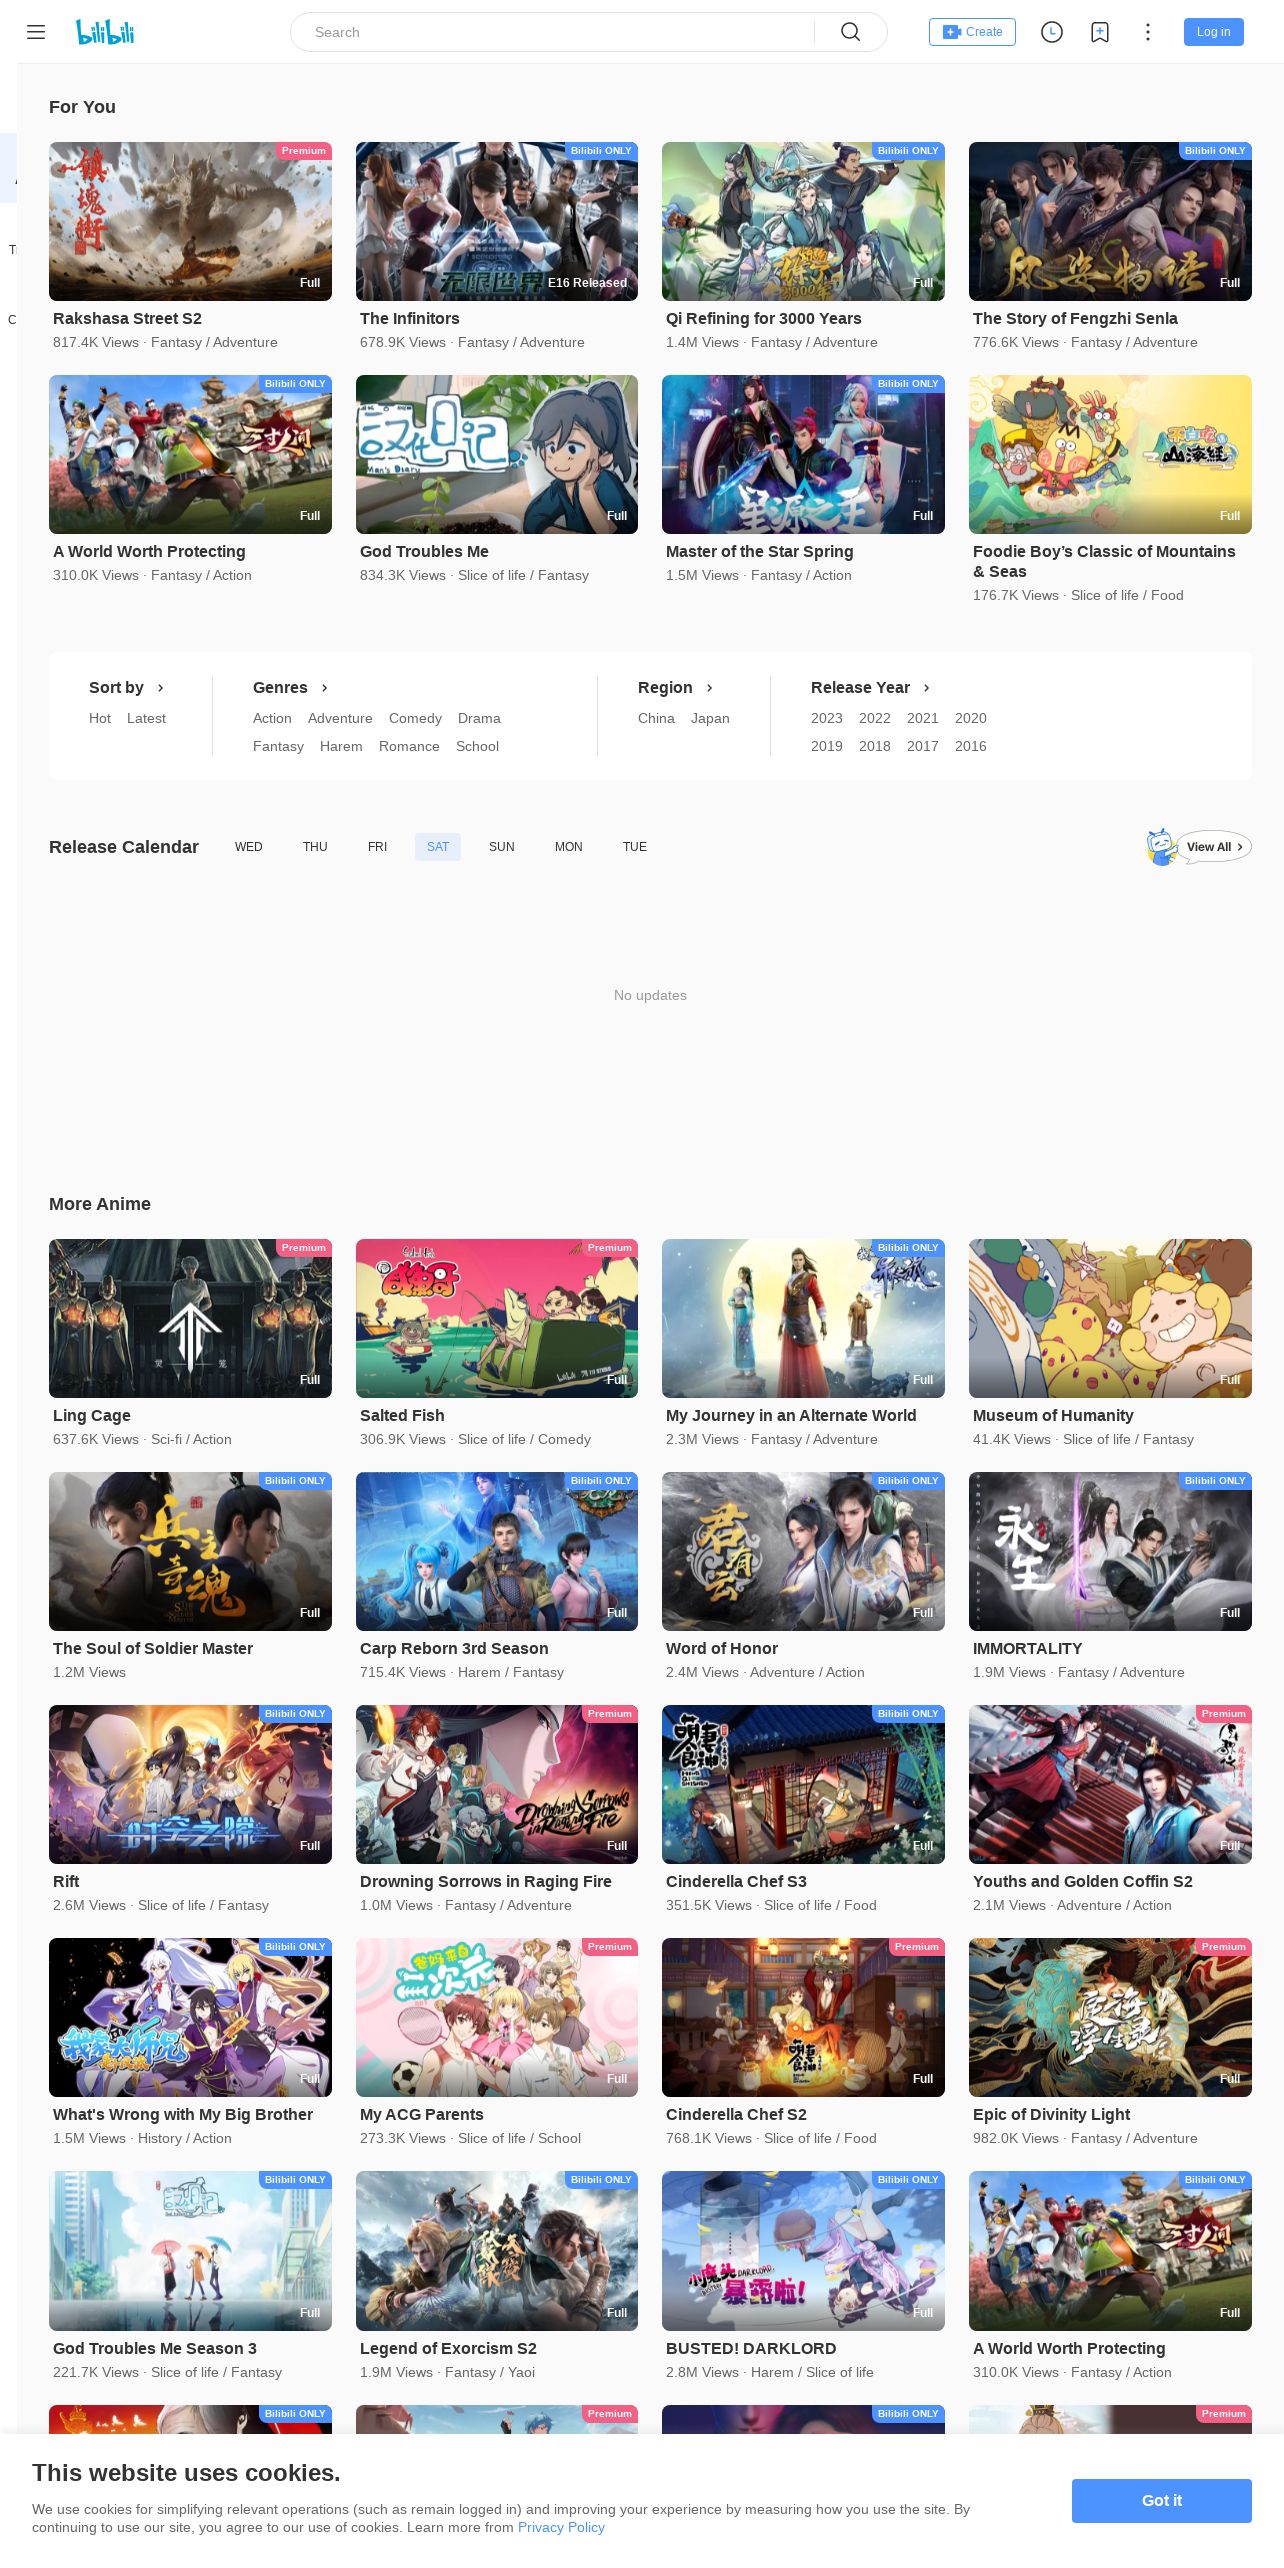Sort by Hot

point(100,718)
